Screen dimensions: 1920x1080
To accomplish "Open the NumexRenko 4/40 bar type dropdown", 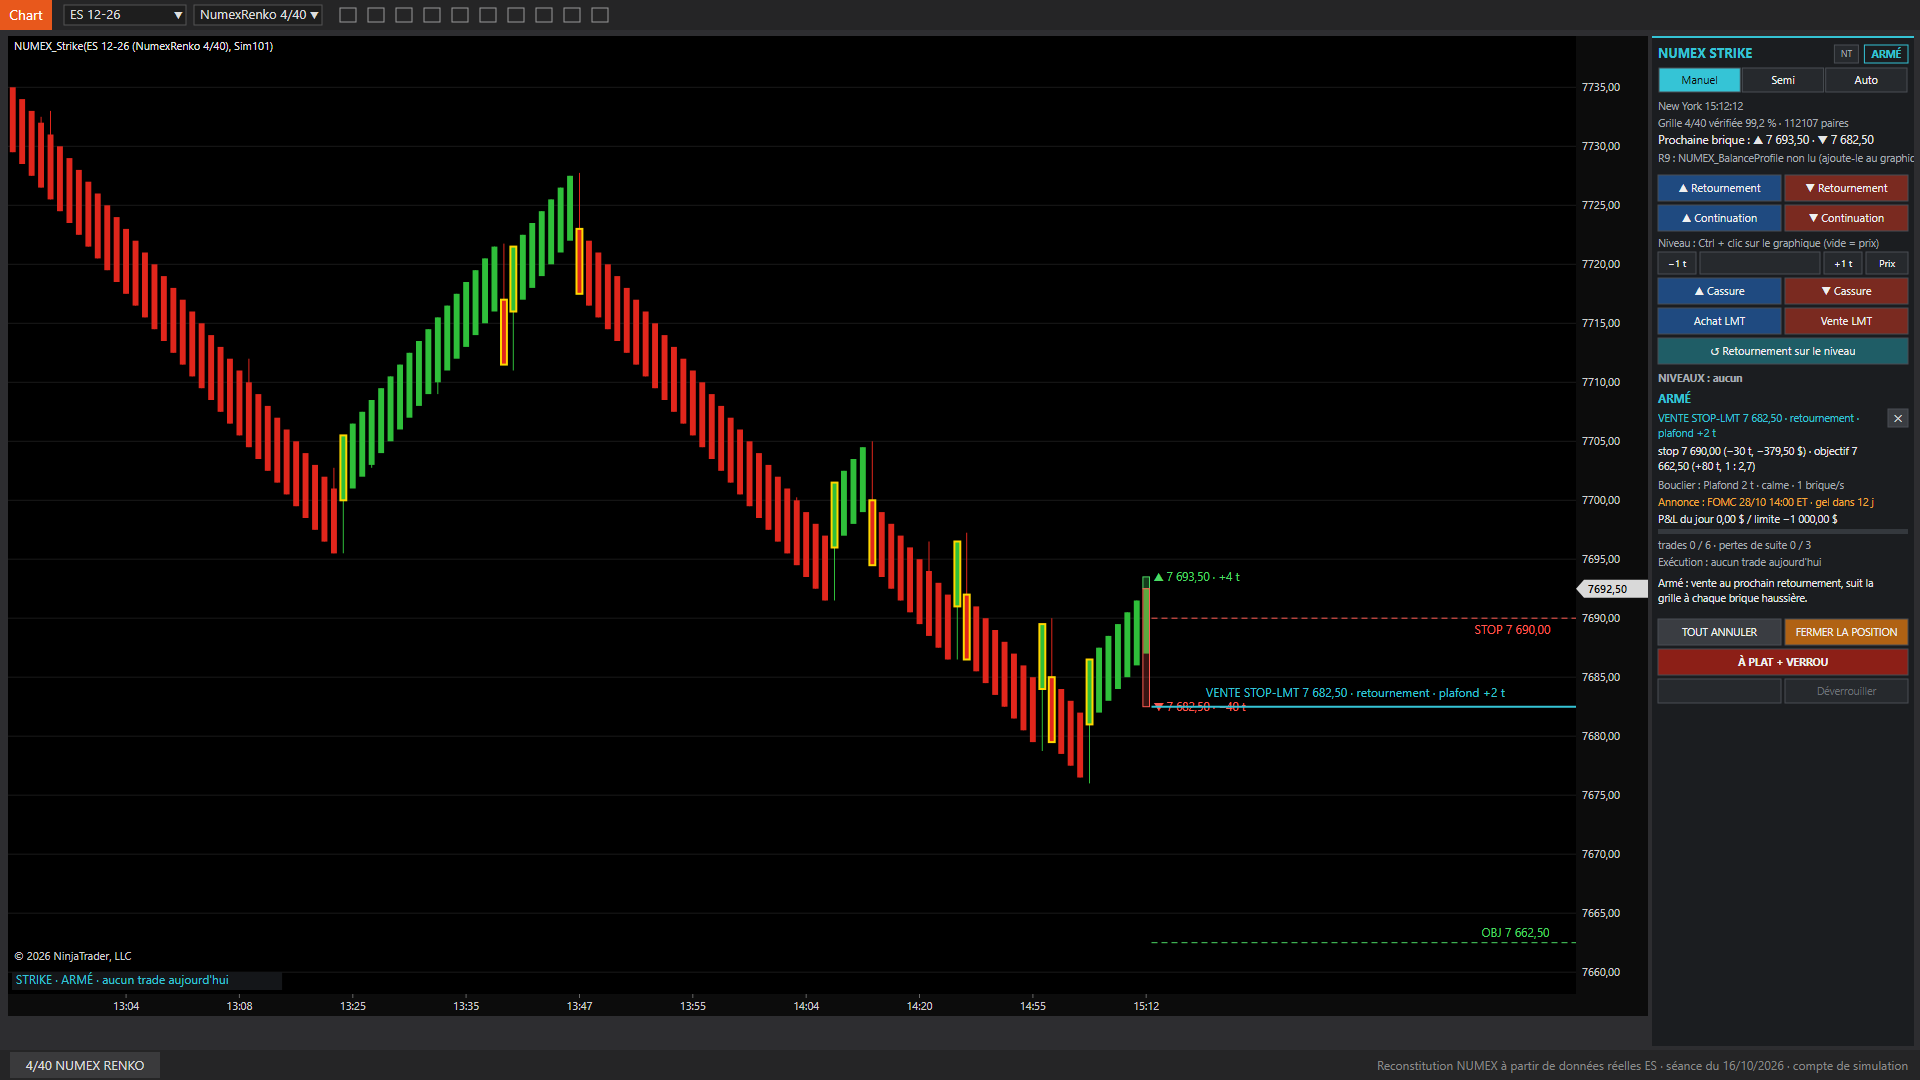I will (259, 15).
